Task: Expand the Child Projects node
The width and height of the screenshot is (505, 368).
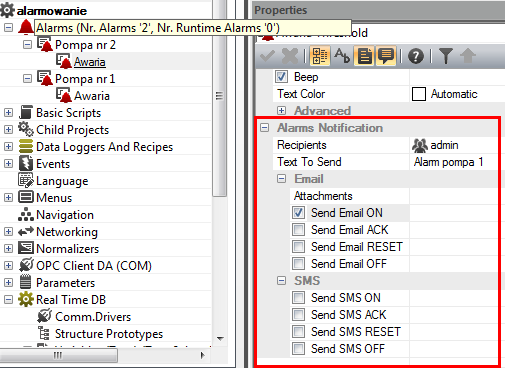Action: point(8,129)
